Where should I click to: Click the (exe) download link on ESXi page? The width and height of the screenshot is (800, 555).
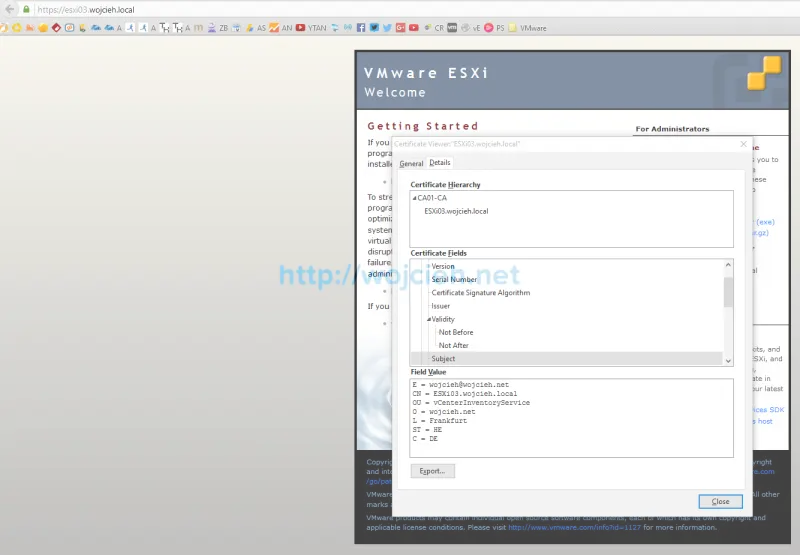pos(765,222)
